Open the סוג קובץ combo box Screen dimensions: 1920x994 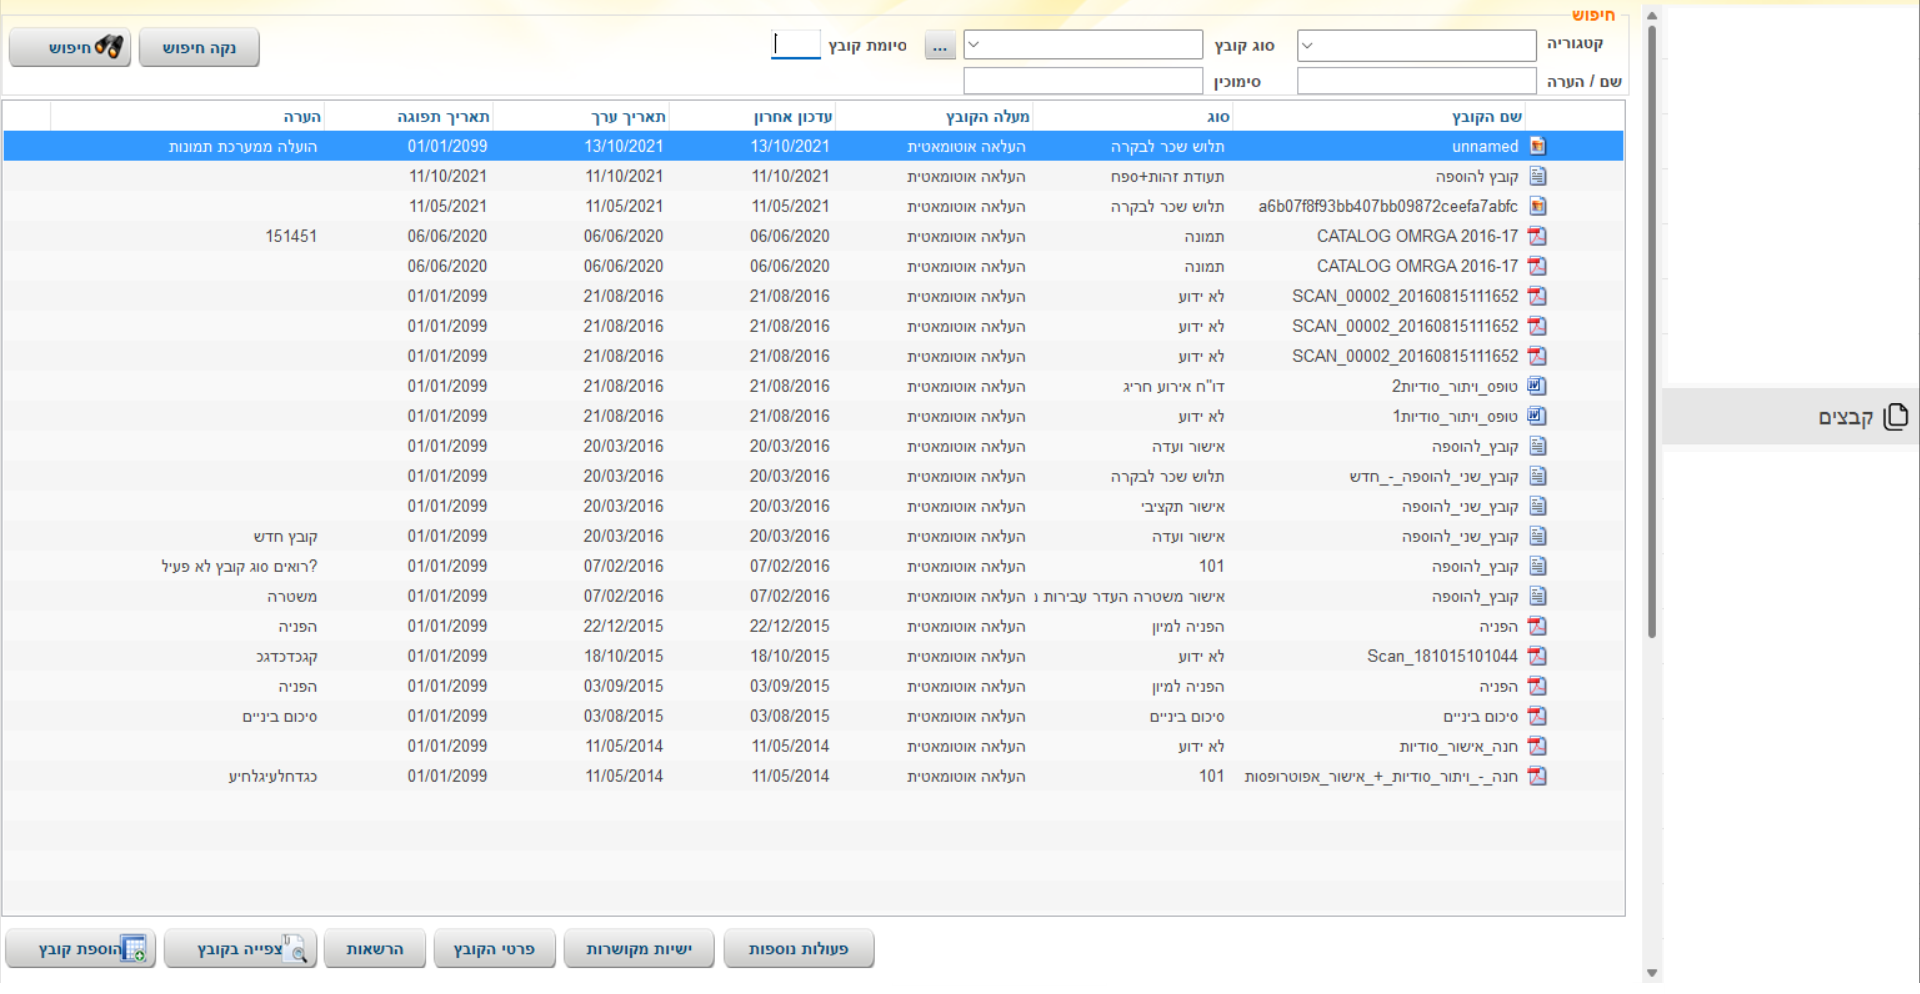click(x=1082, y=45)
